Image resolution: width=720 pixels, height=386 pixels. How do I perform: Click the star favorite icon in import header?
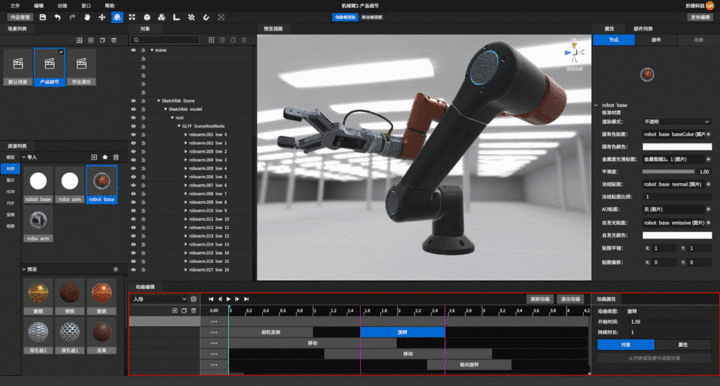(x=105, y=157)
